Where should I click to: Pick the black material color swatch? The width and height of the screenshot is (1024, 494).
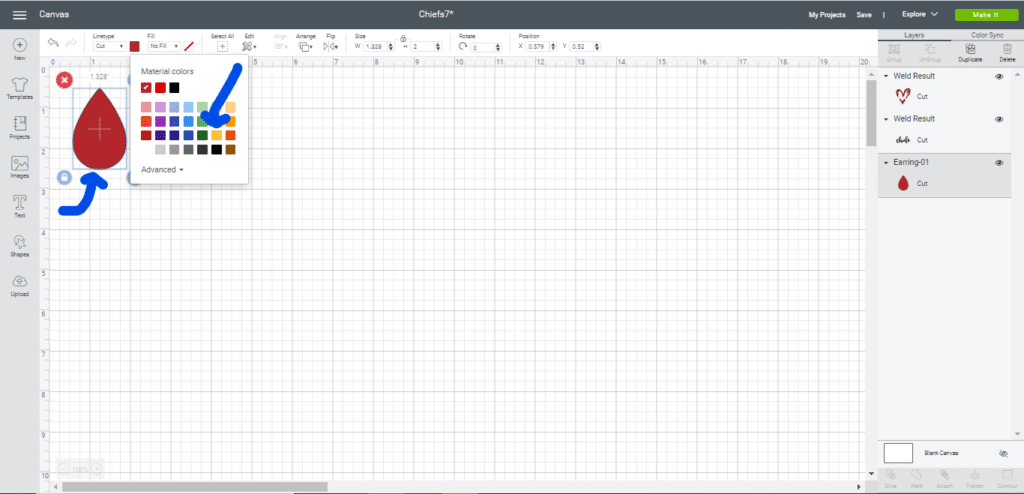174,88
